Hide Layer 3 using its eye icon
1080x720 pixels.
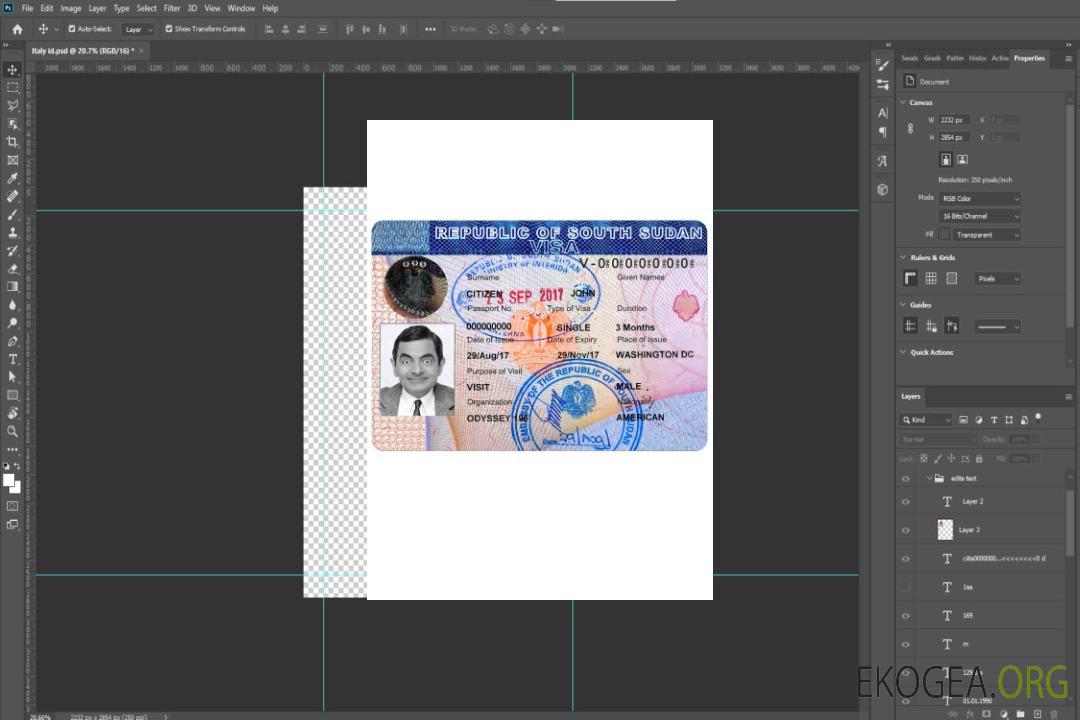point(906,531)
